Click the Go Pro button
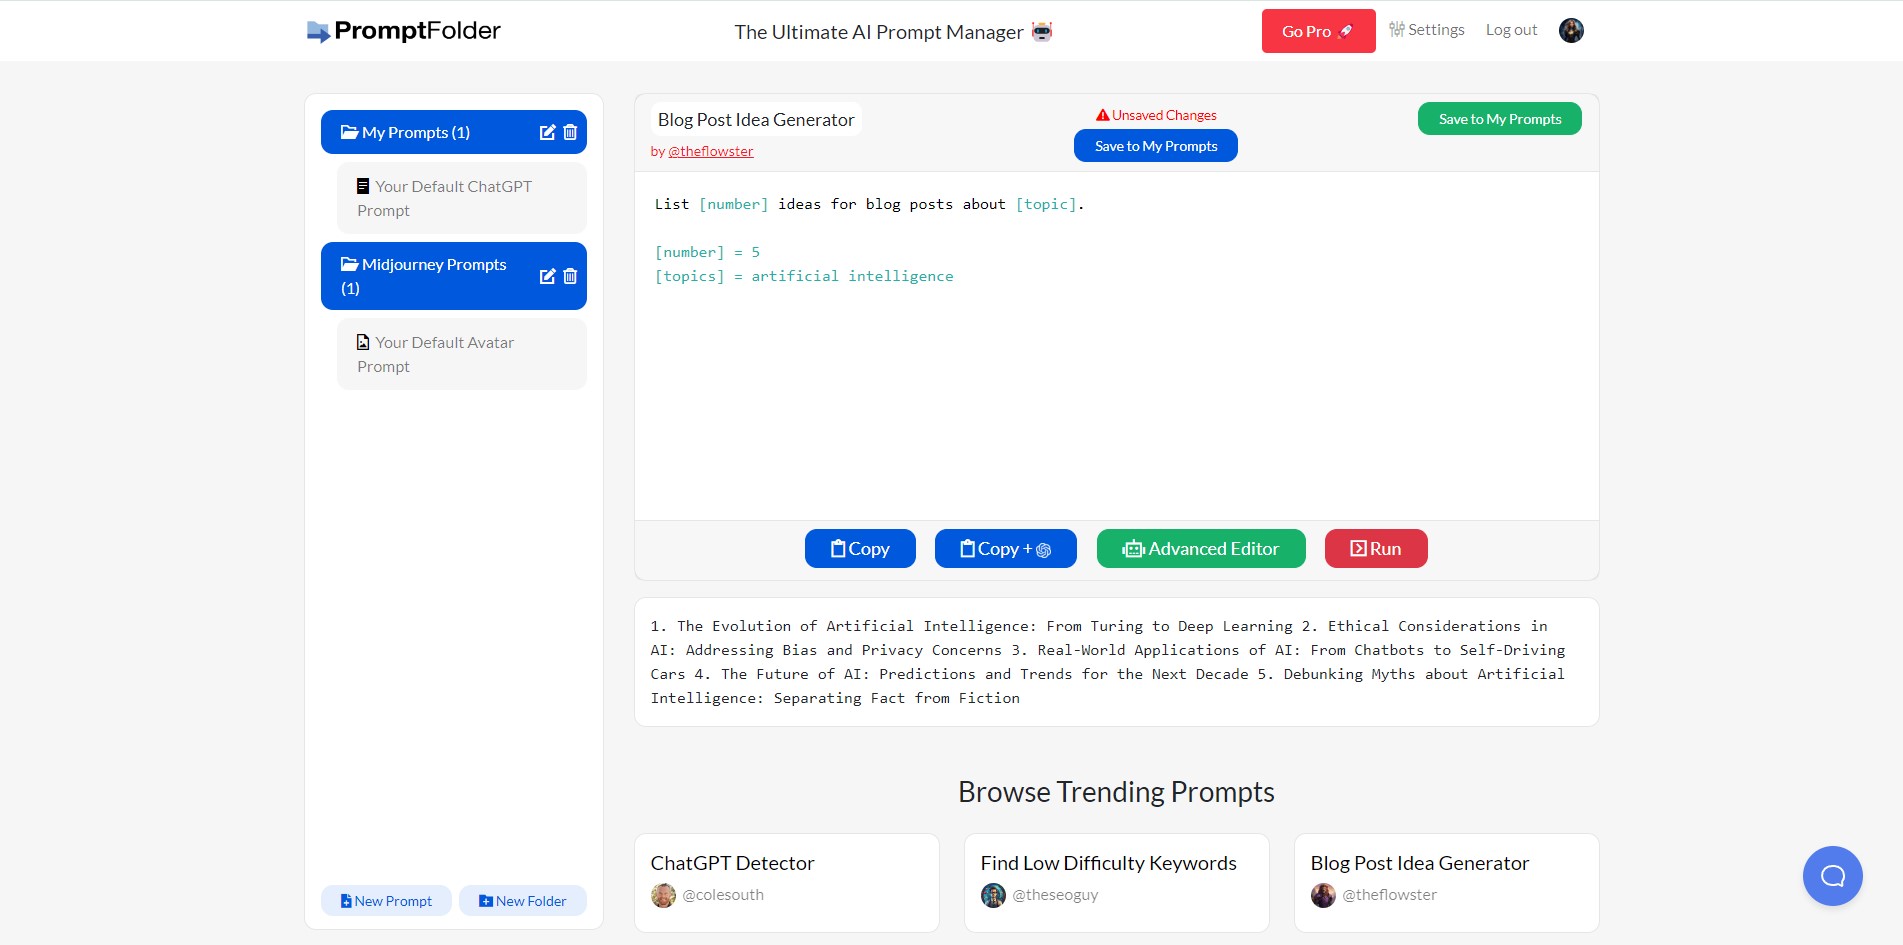The height and width of the screenshot is (945, 1903). click(x=1318, y=31)
